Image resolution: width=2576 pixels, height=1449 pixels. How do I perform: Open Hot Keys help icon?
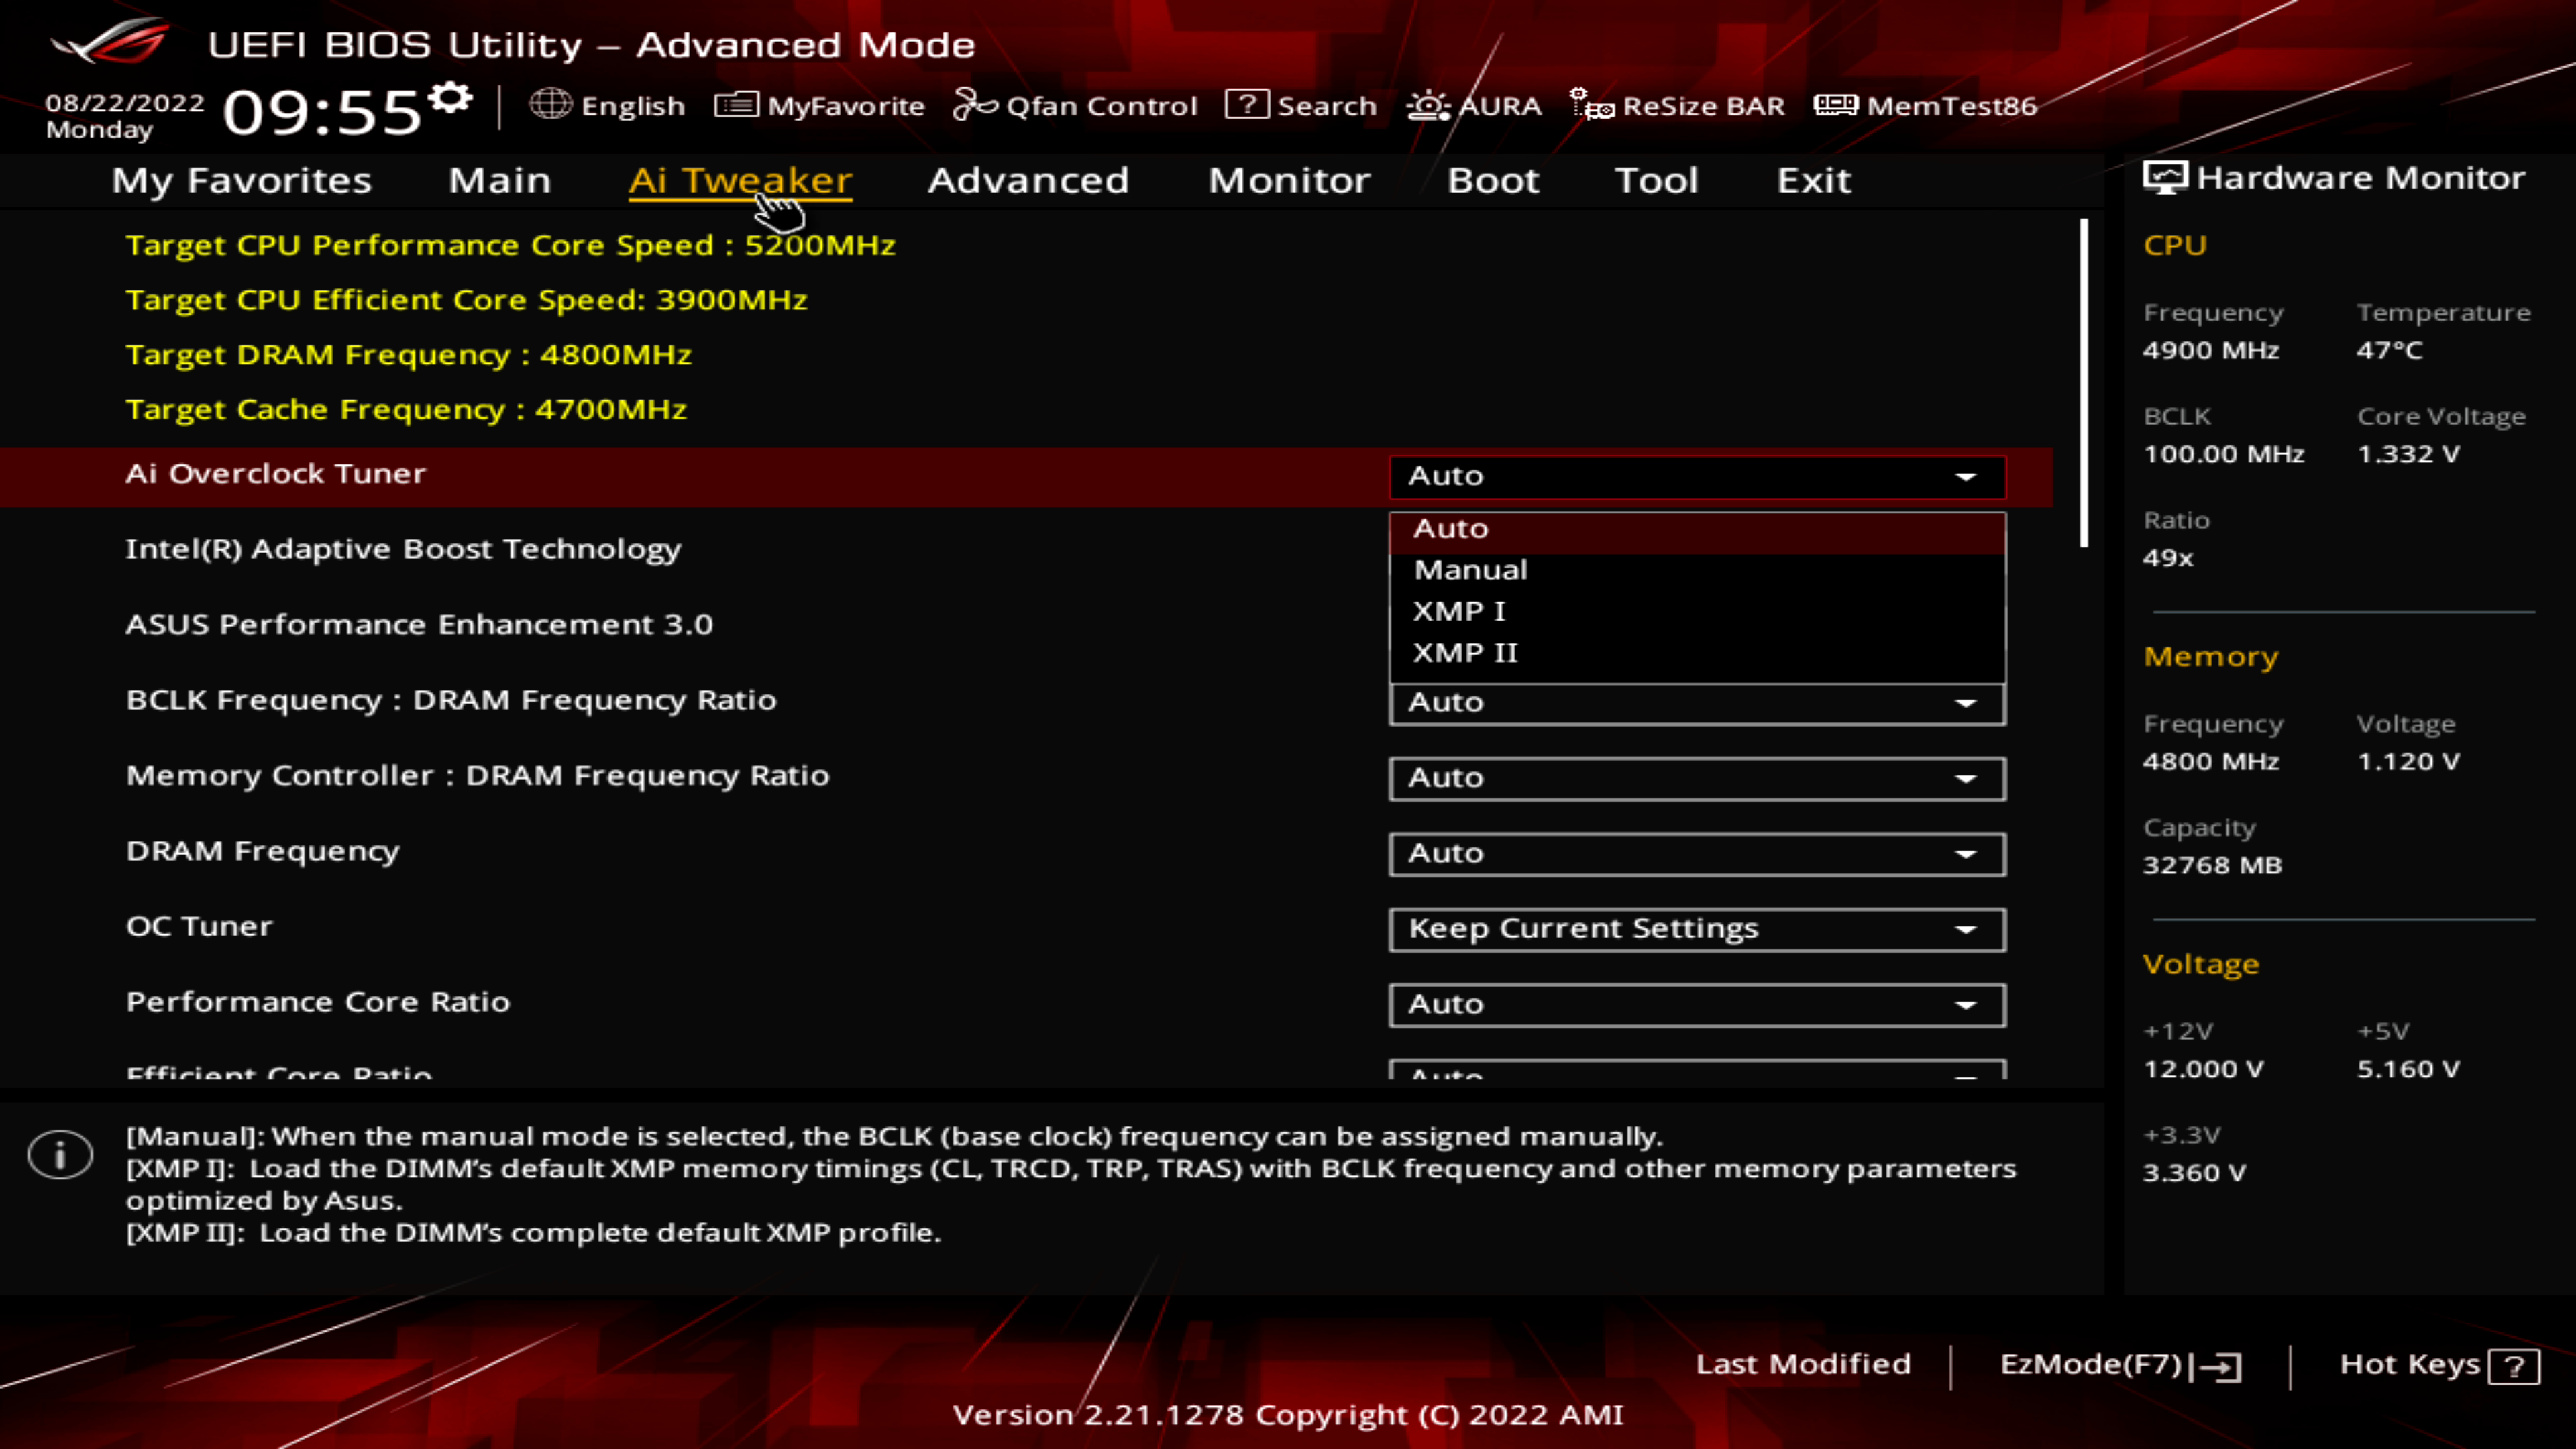coord(2514,1366)
